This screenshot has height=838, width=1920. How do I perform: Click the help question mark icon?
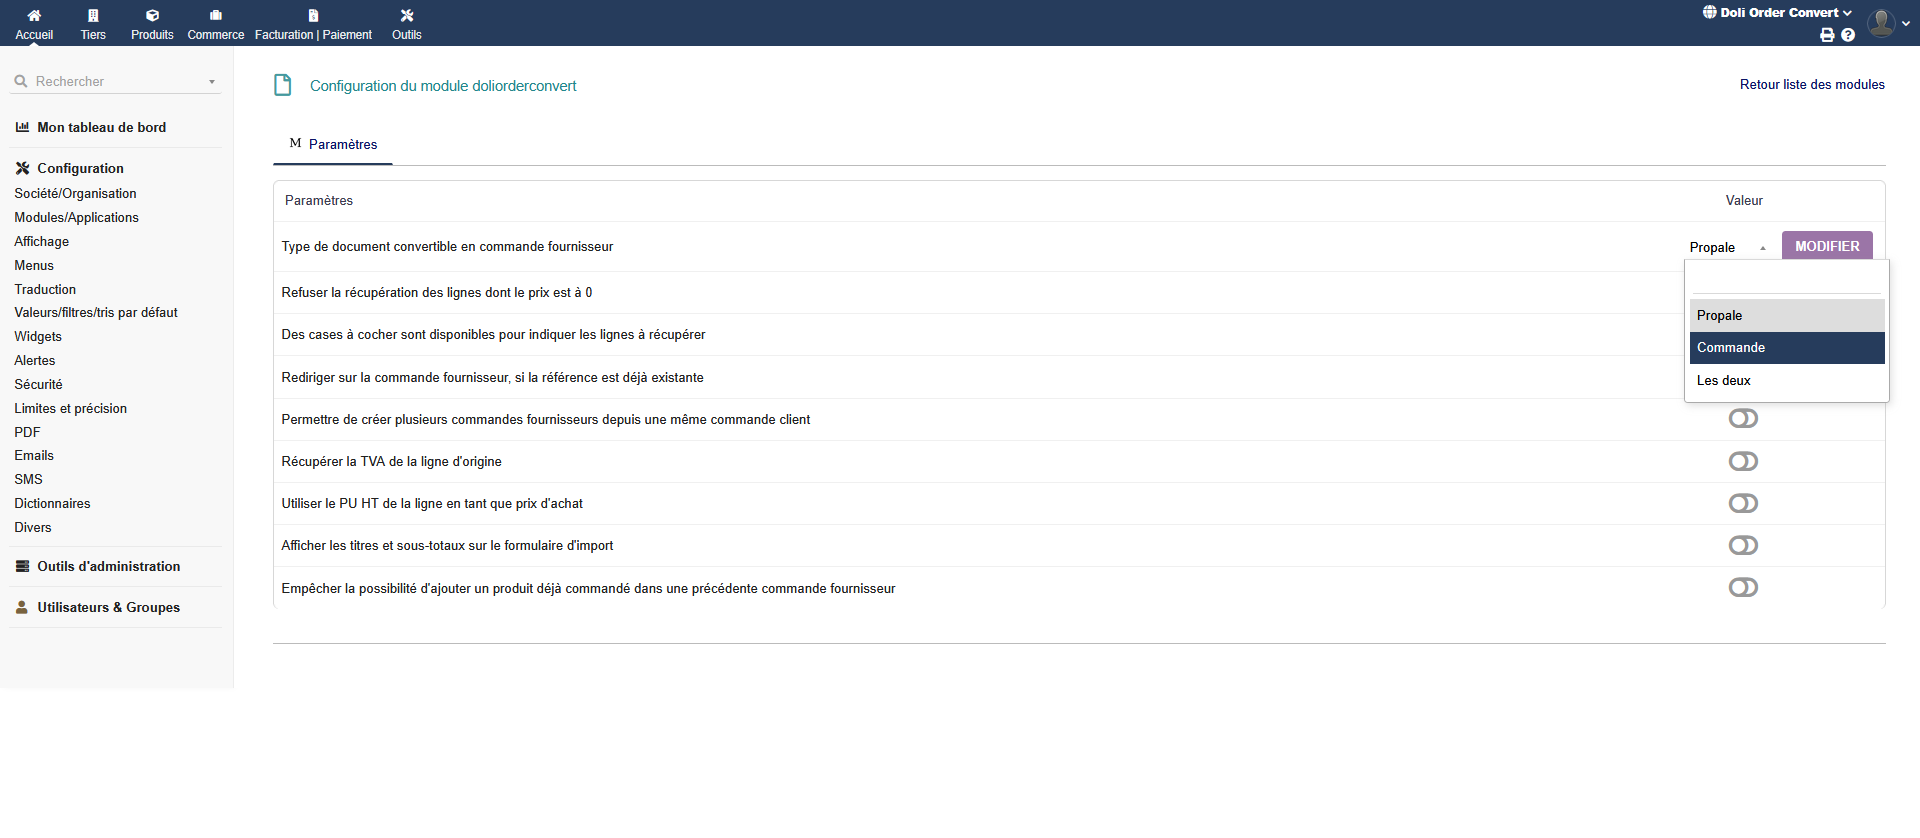1848,35
